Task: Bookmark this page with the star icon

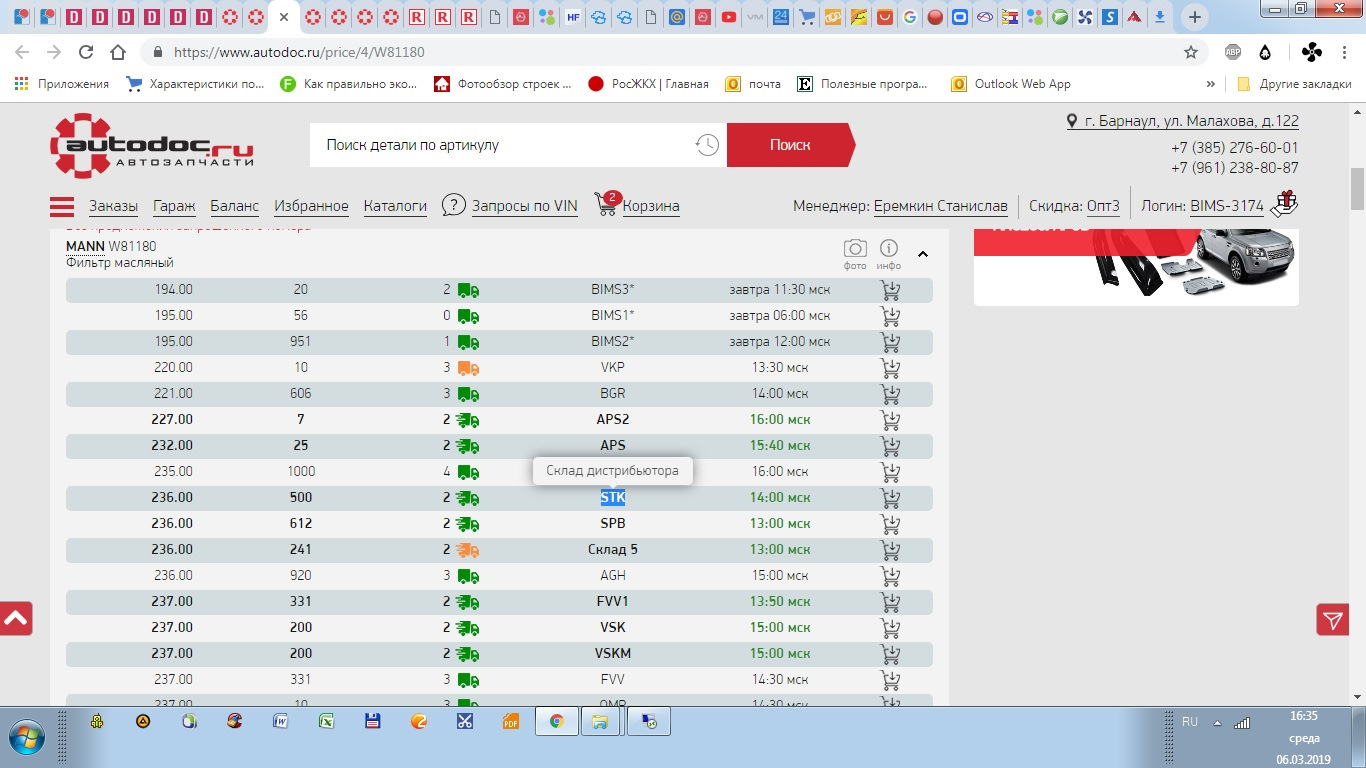Action: point(1191,52)
